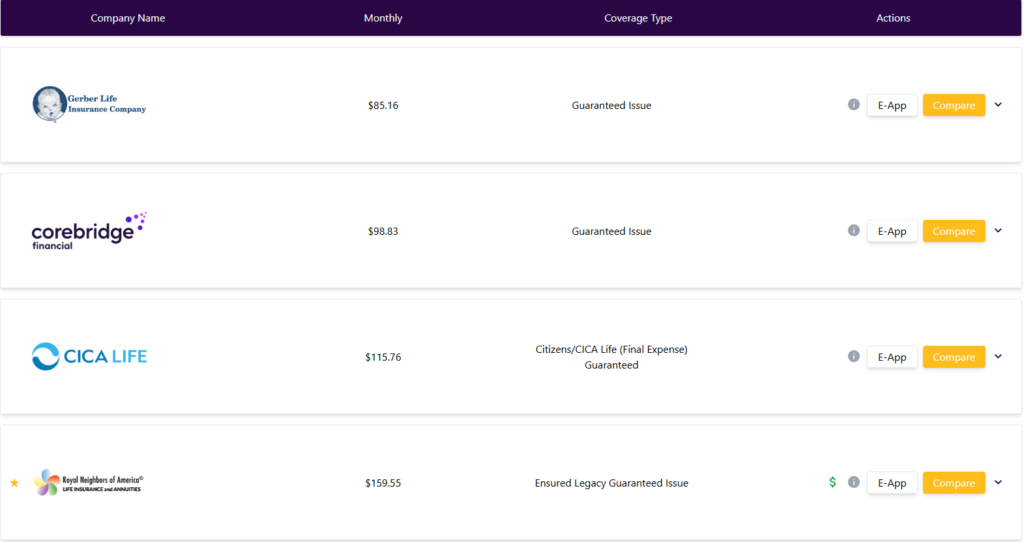Image resolution: width=1024 pixels, height=542 pixels.
Task: Click the Company Name column header
Action: [x=128, y=18]
